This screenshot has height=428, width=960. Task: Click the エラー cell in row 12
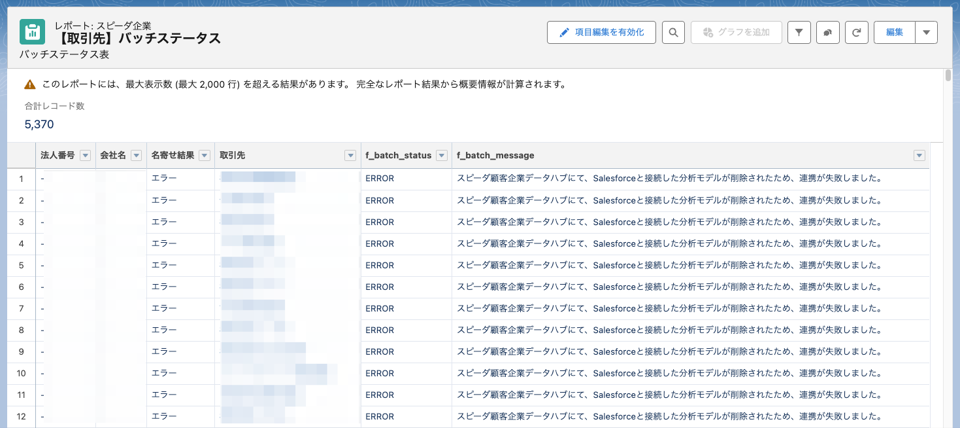[180, 416]
